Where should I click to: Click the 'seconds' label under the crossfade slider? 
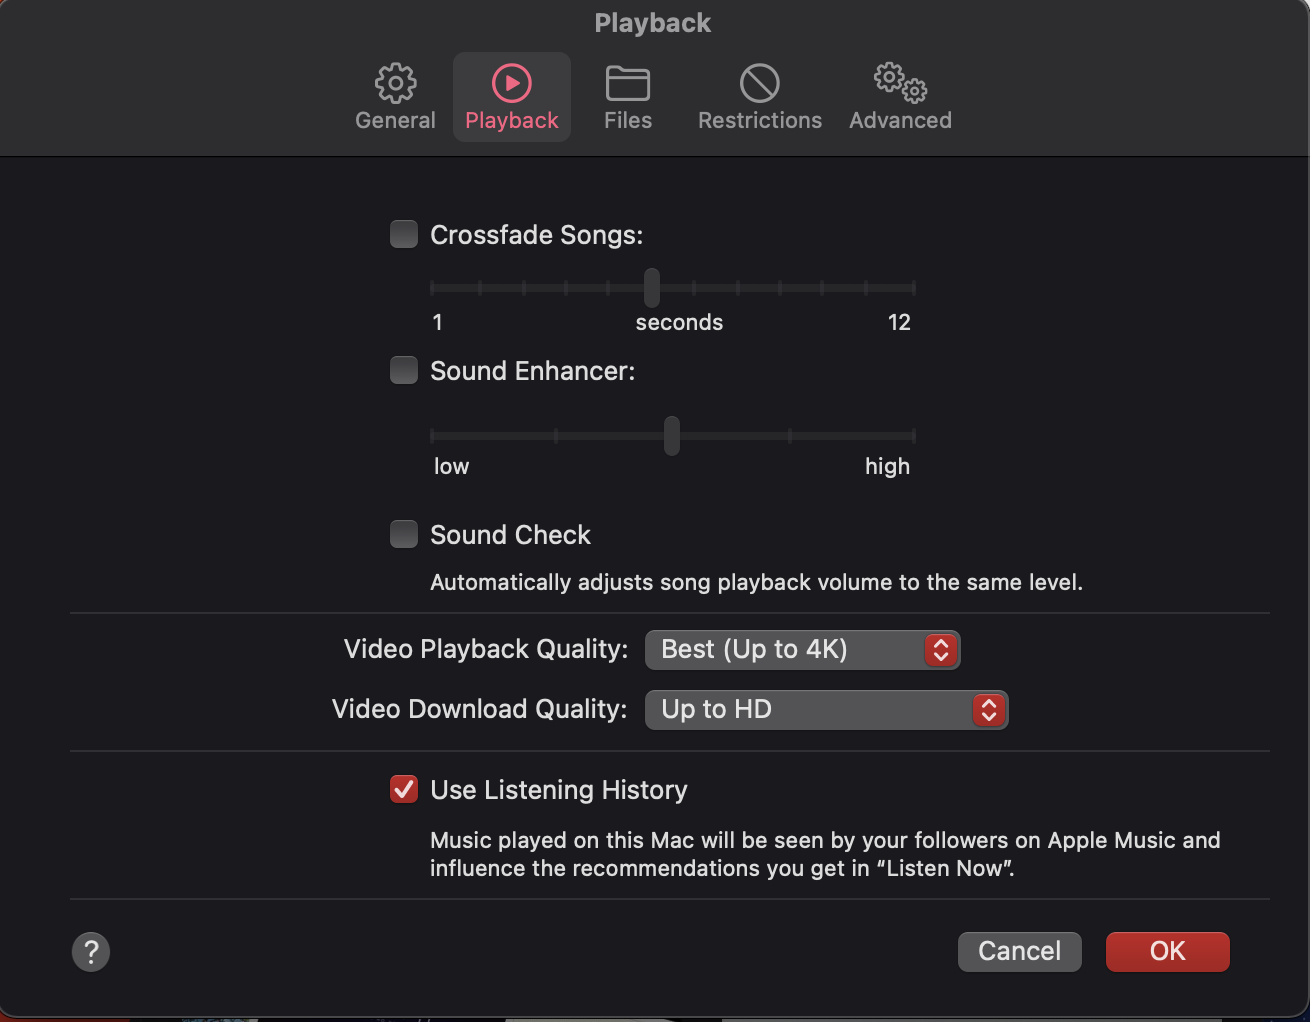click(x=679, y=322)
